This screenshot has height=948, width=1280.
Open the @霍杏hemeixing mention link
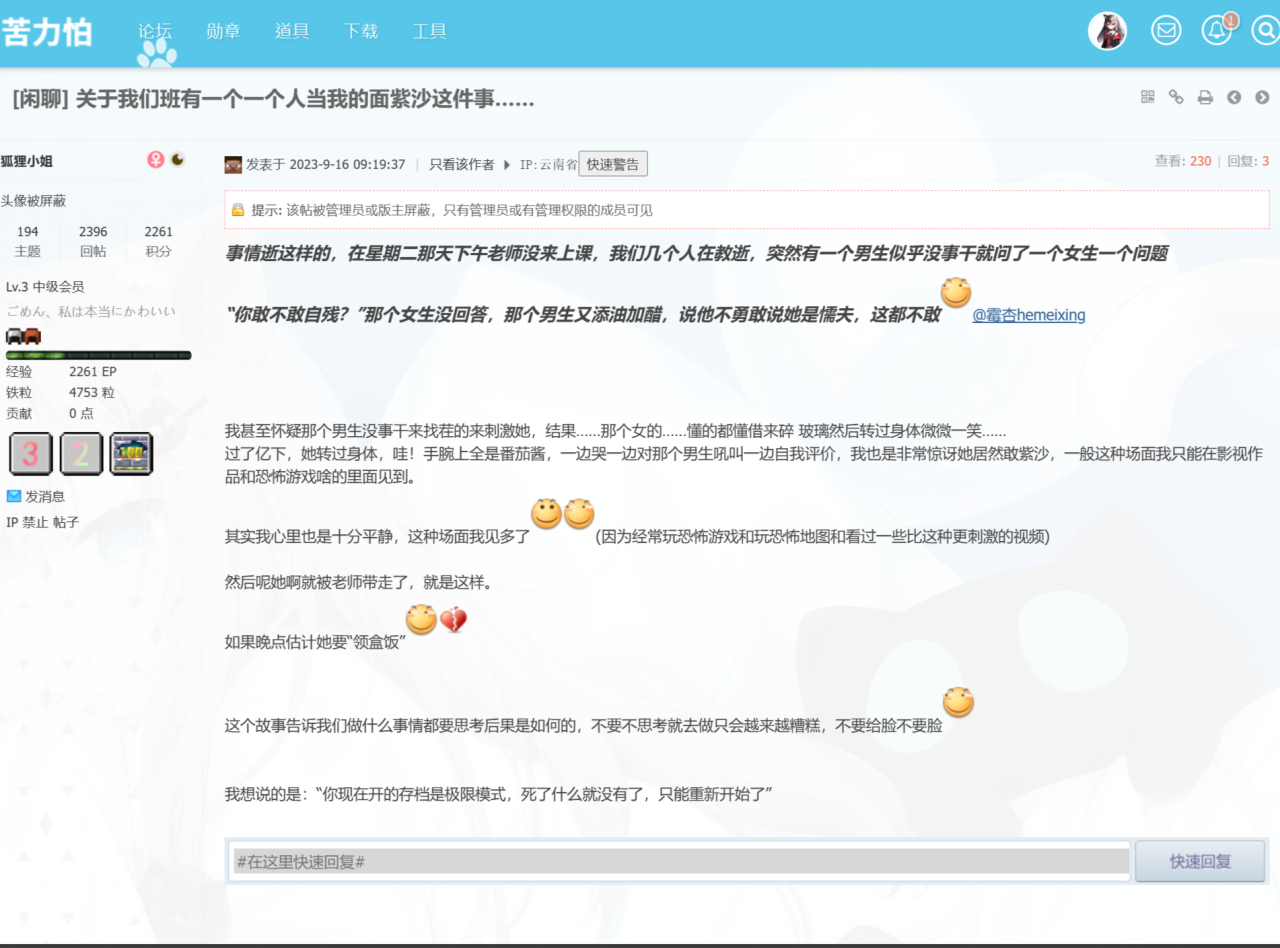[1029, 315]
